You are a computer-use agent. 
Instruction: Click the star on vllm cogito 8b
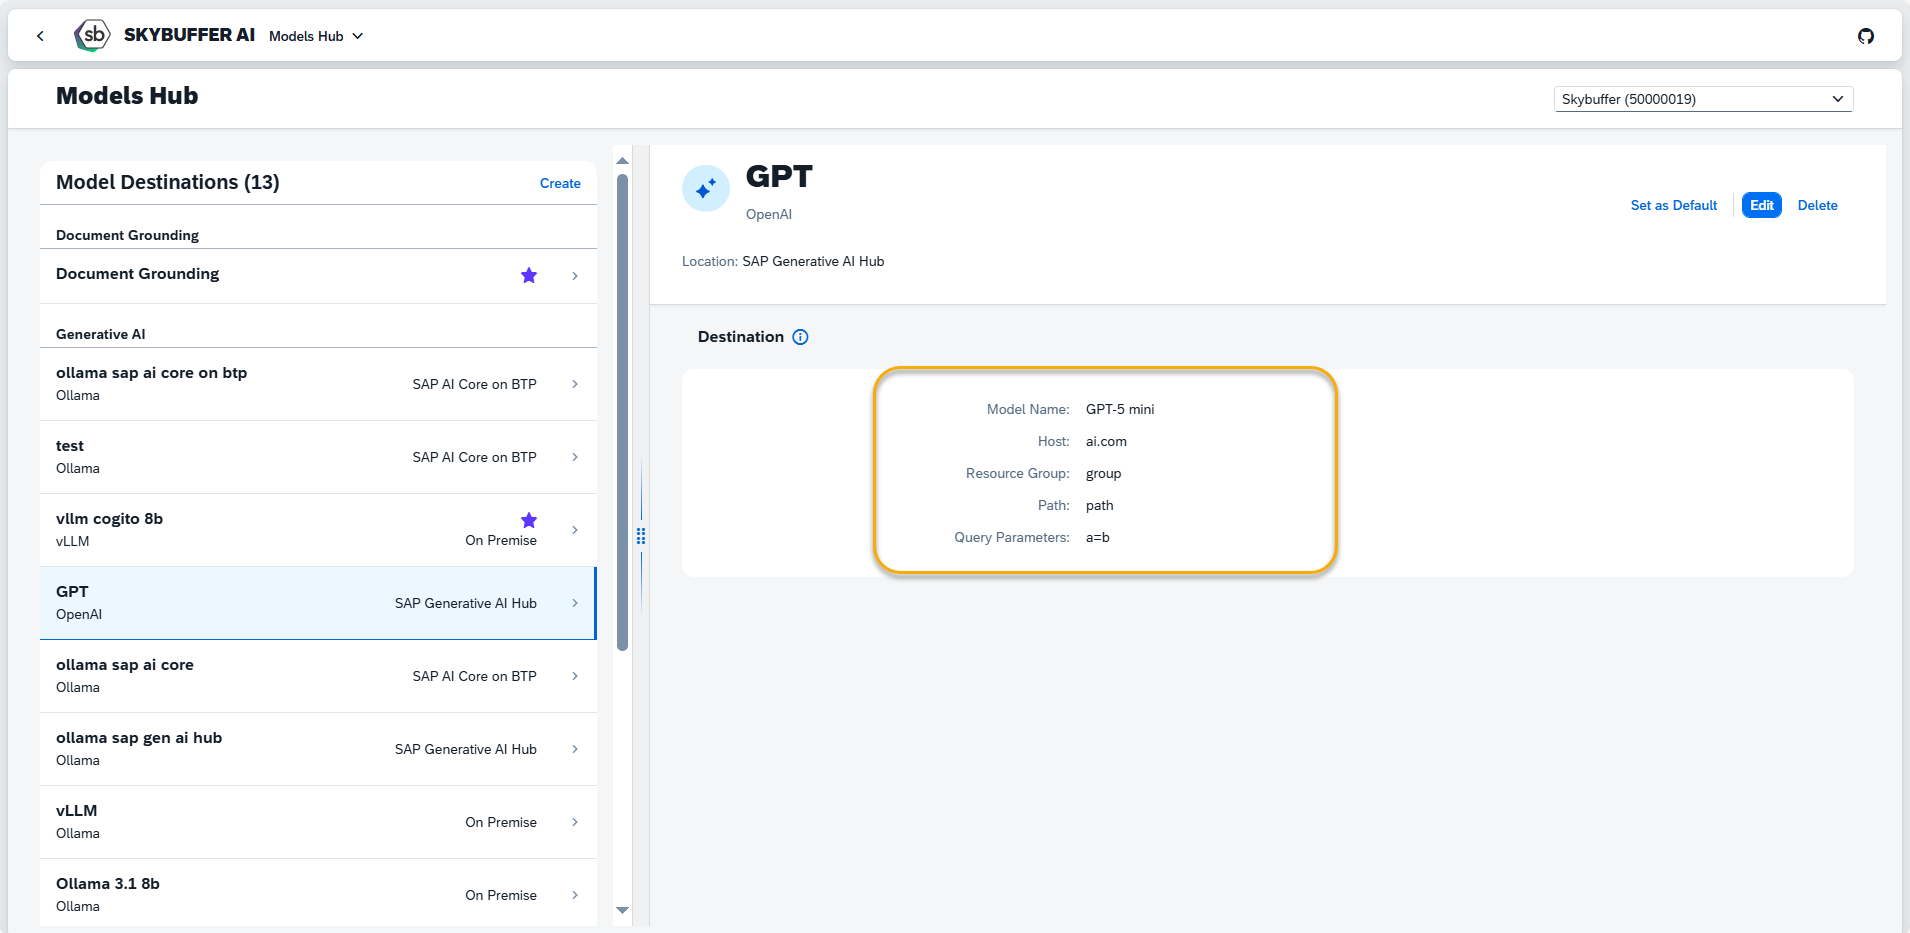click(529, 520)
